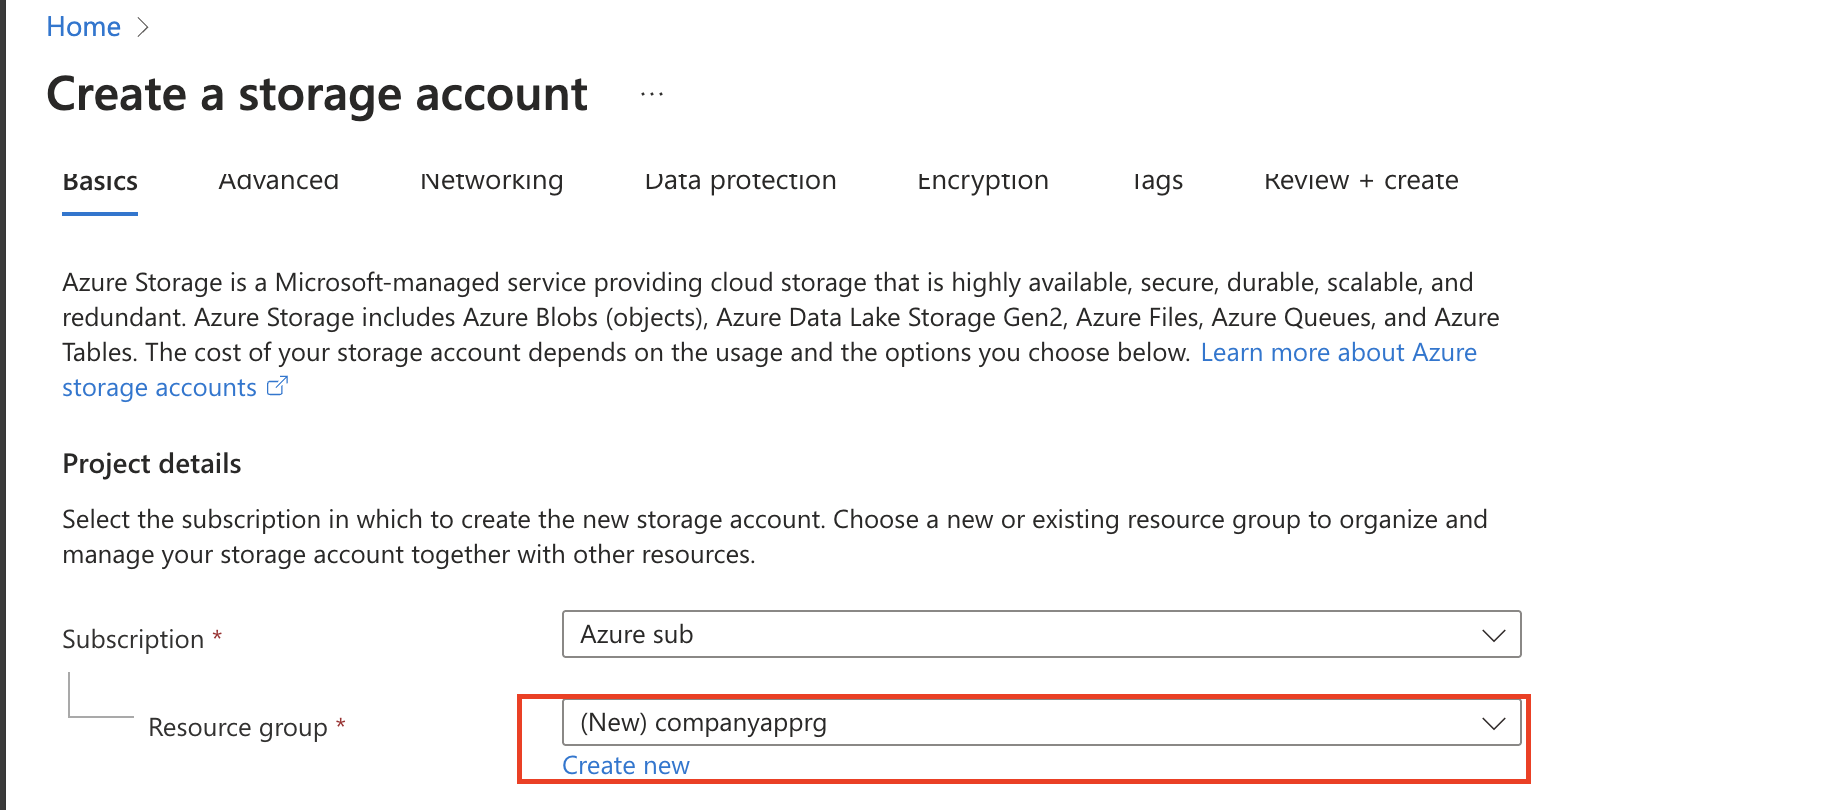This screenshot has height=810, width=1826.
Task: Click the Create a storage account title
Action: click(317, 95)
